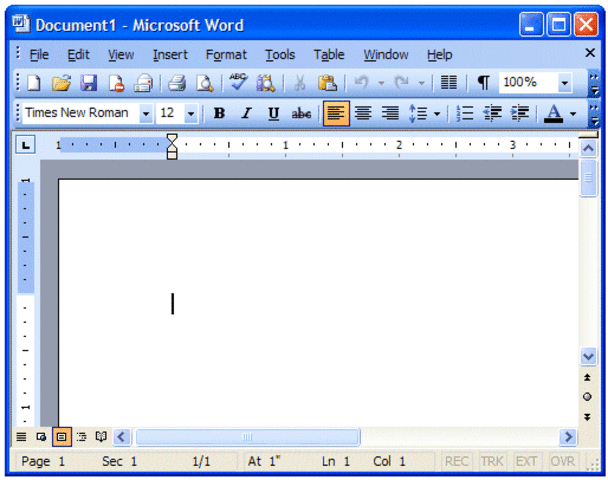The height and width of the screenshot is (480, 608).
Task: Toggle Show/Hide paragraph marks
Action: click(x=483, y=82)
